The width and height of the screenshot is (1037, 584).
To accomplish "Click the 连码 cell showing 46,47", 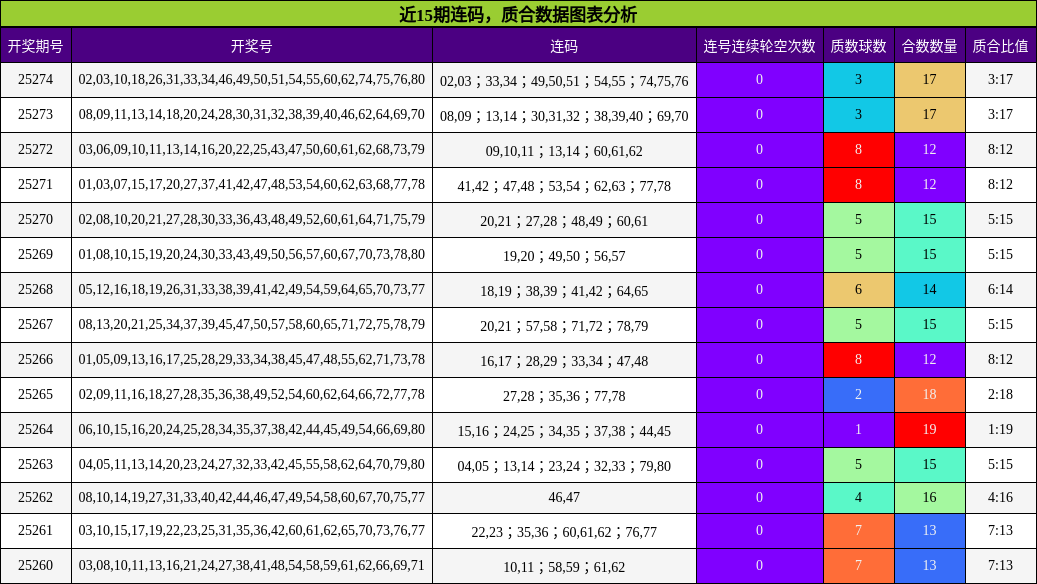I will 564,498.
